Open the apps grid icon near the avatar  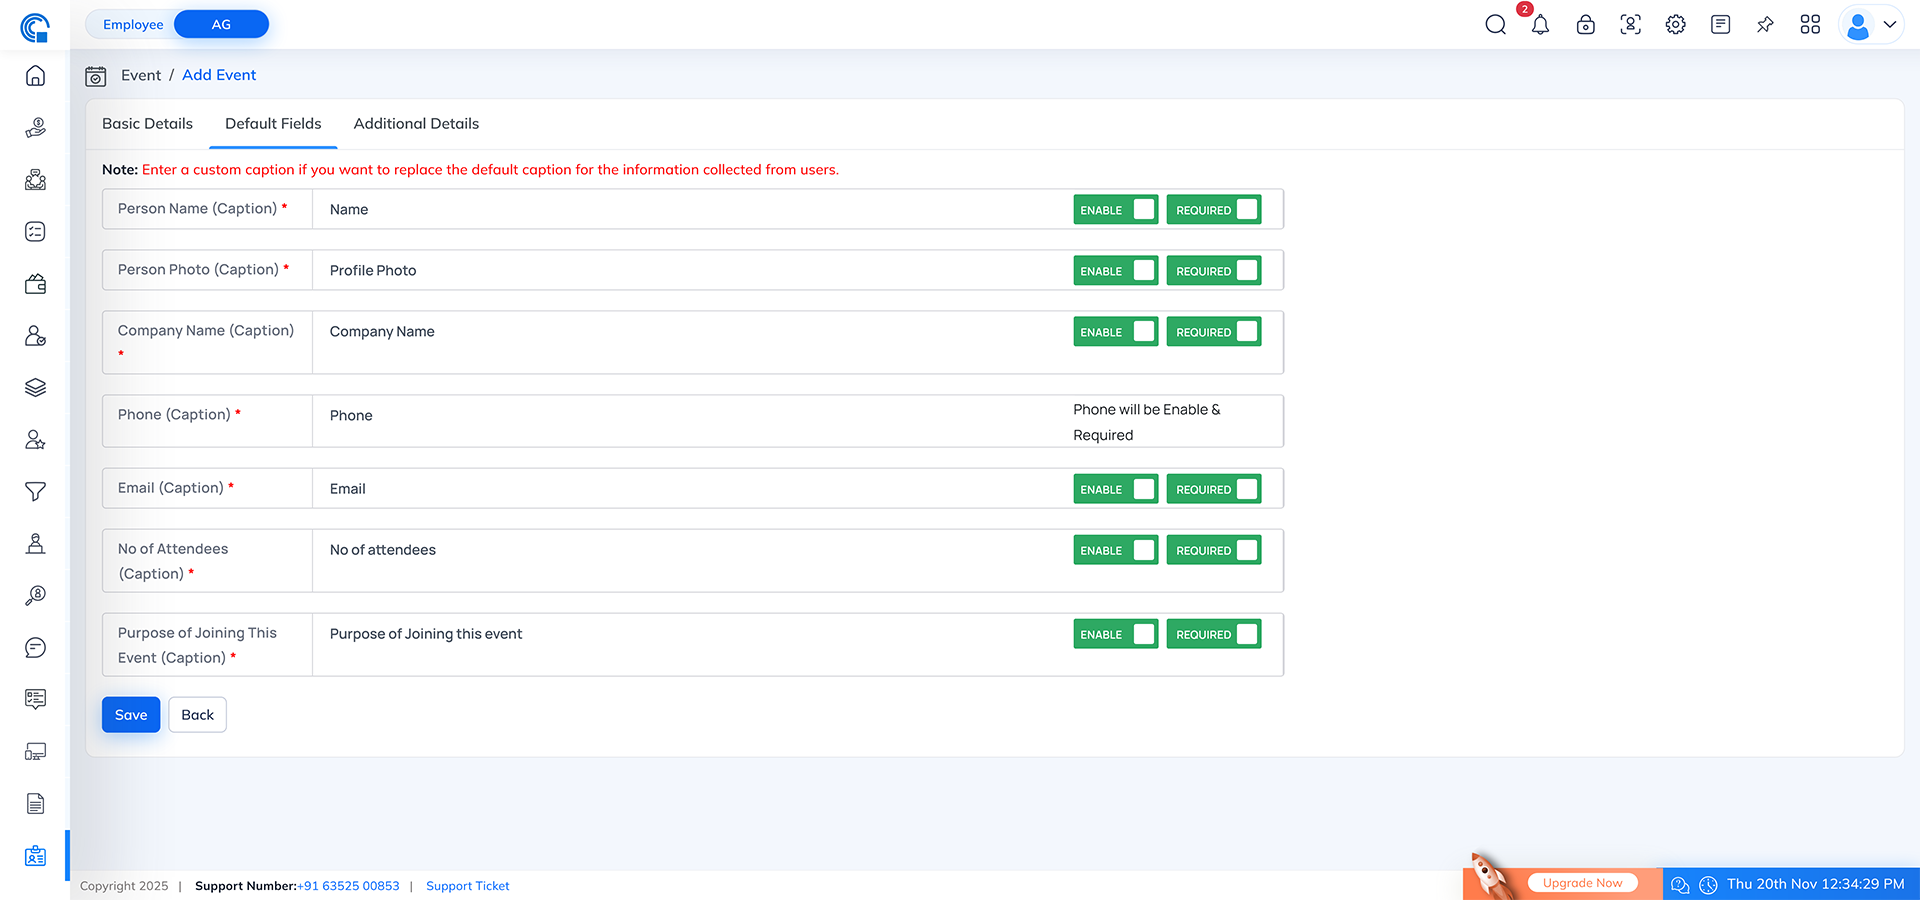click(x=1810, y=24)
